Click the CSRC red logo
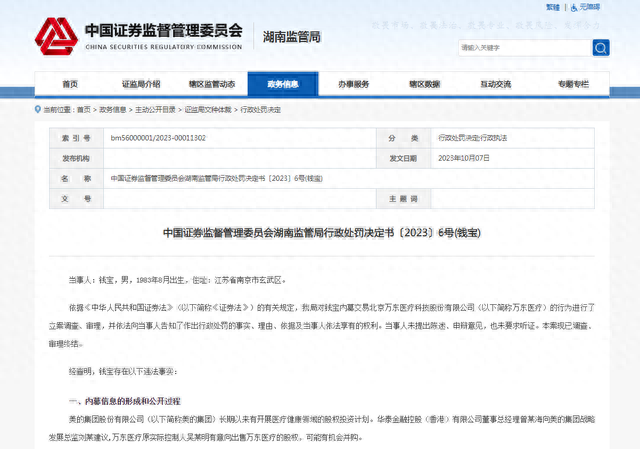The width and height of the screenshot is (640, 449). (x=56, y=36)
